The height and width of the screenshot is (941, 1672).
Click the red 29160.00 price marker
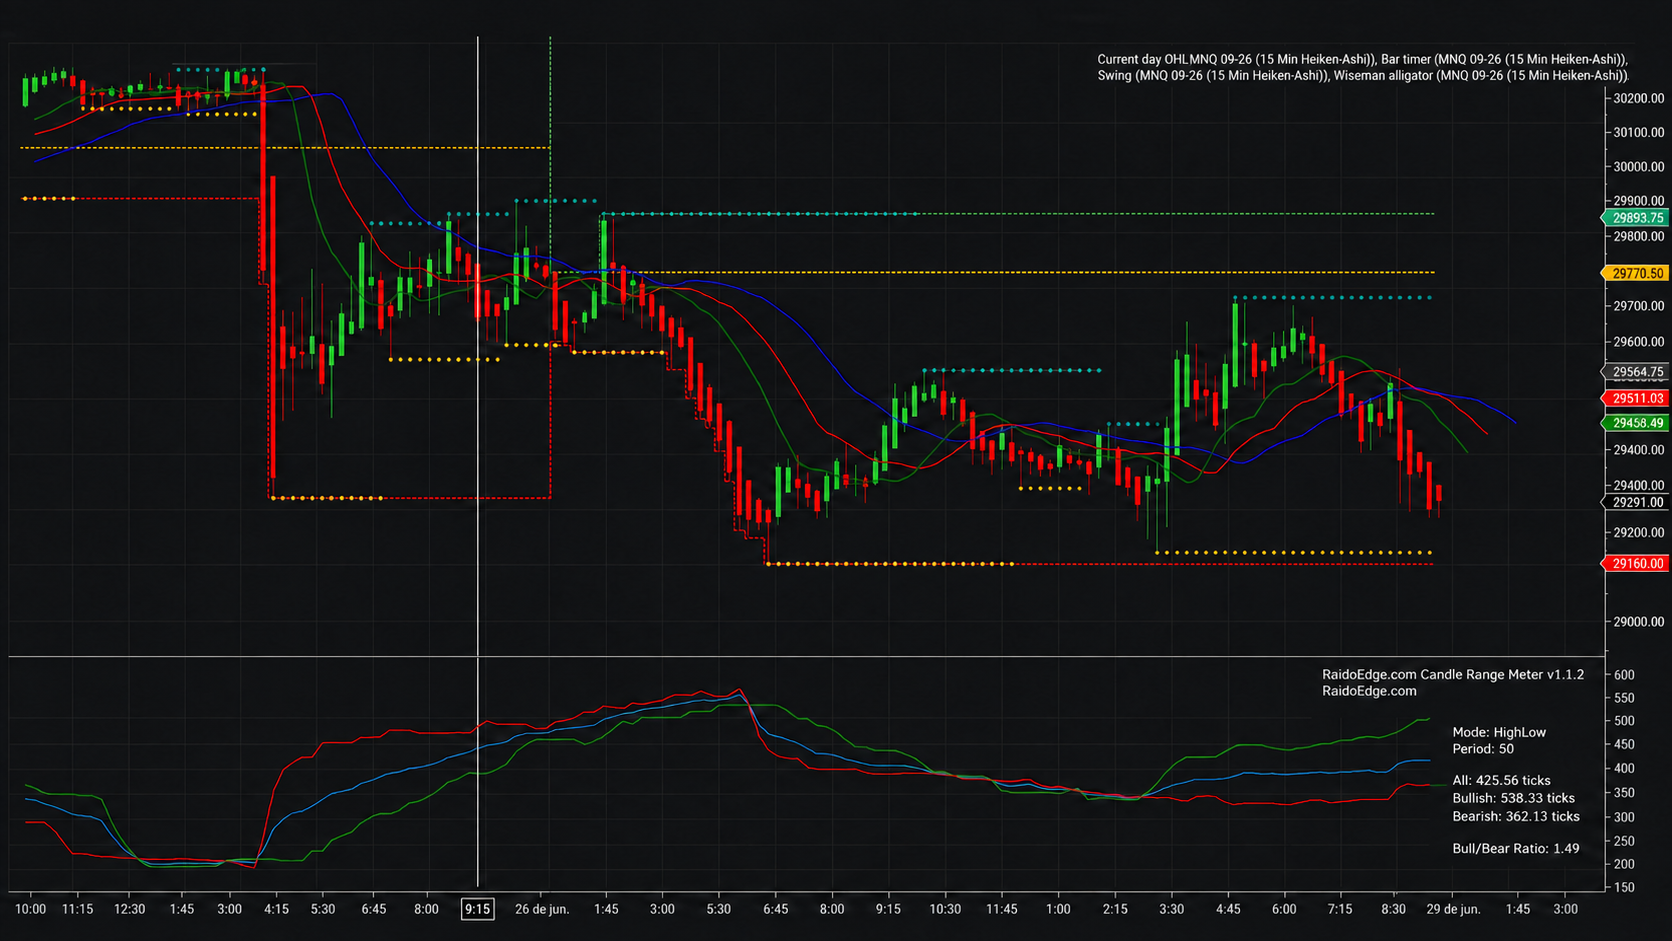[1636, 564]
